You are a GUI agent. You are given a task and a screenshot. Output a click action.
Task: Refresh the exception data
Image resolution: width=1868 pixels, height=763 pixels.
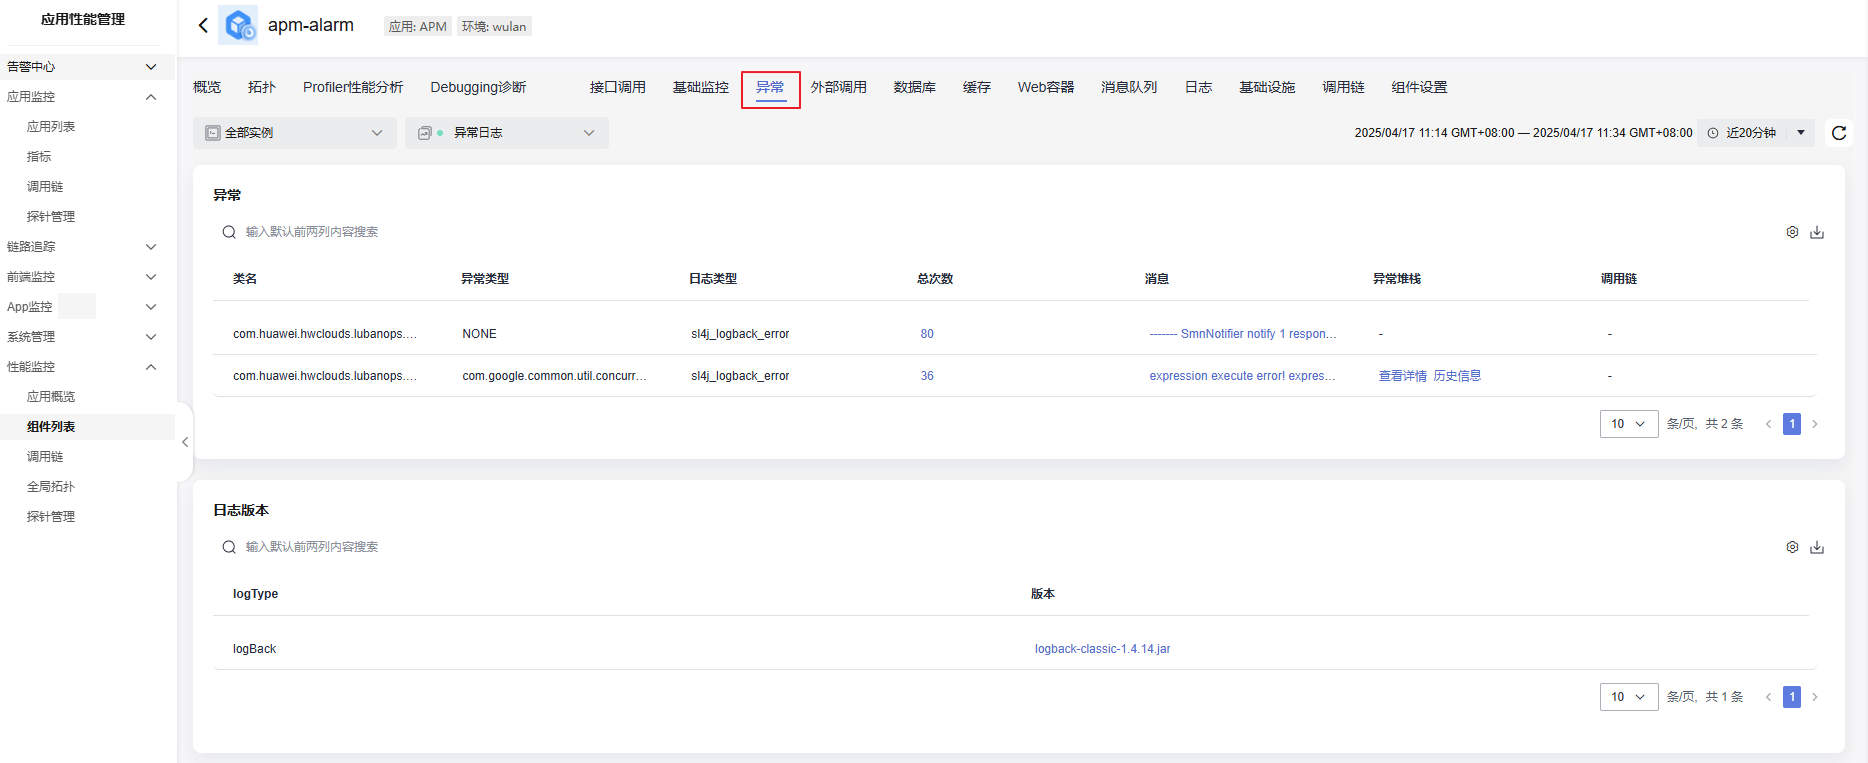tap(1838, 133)
